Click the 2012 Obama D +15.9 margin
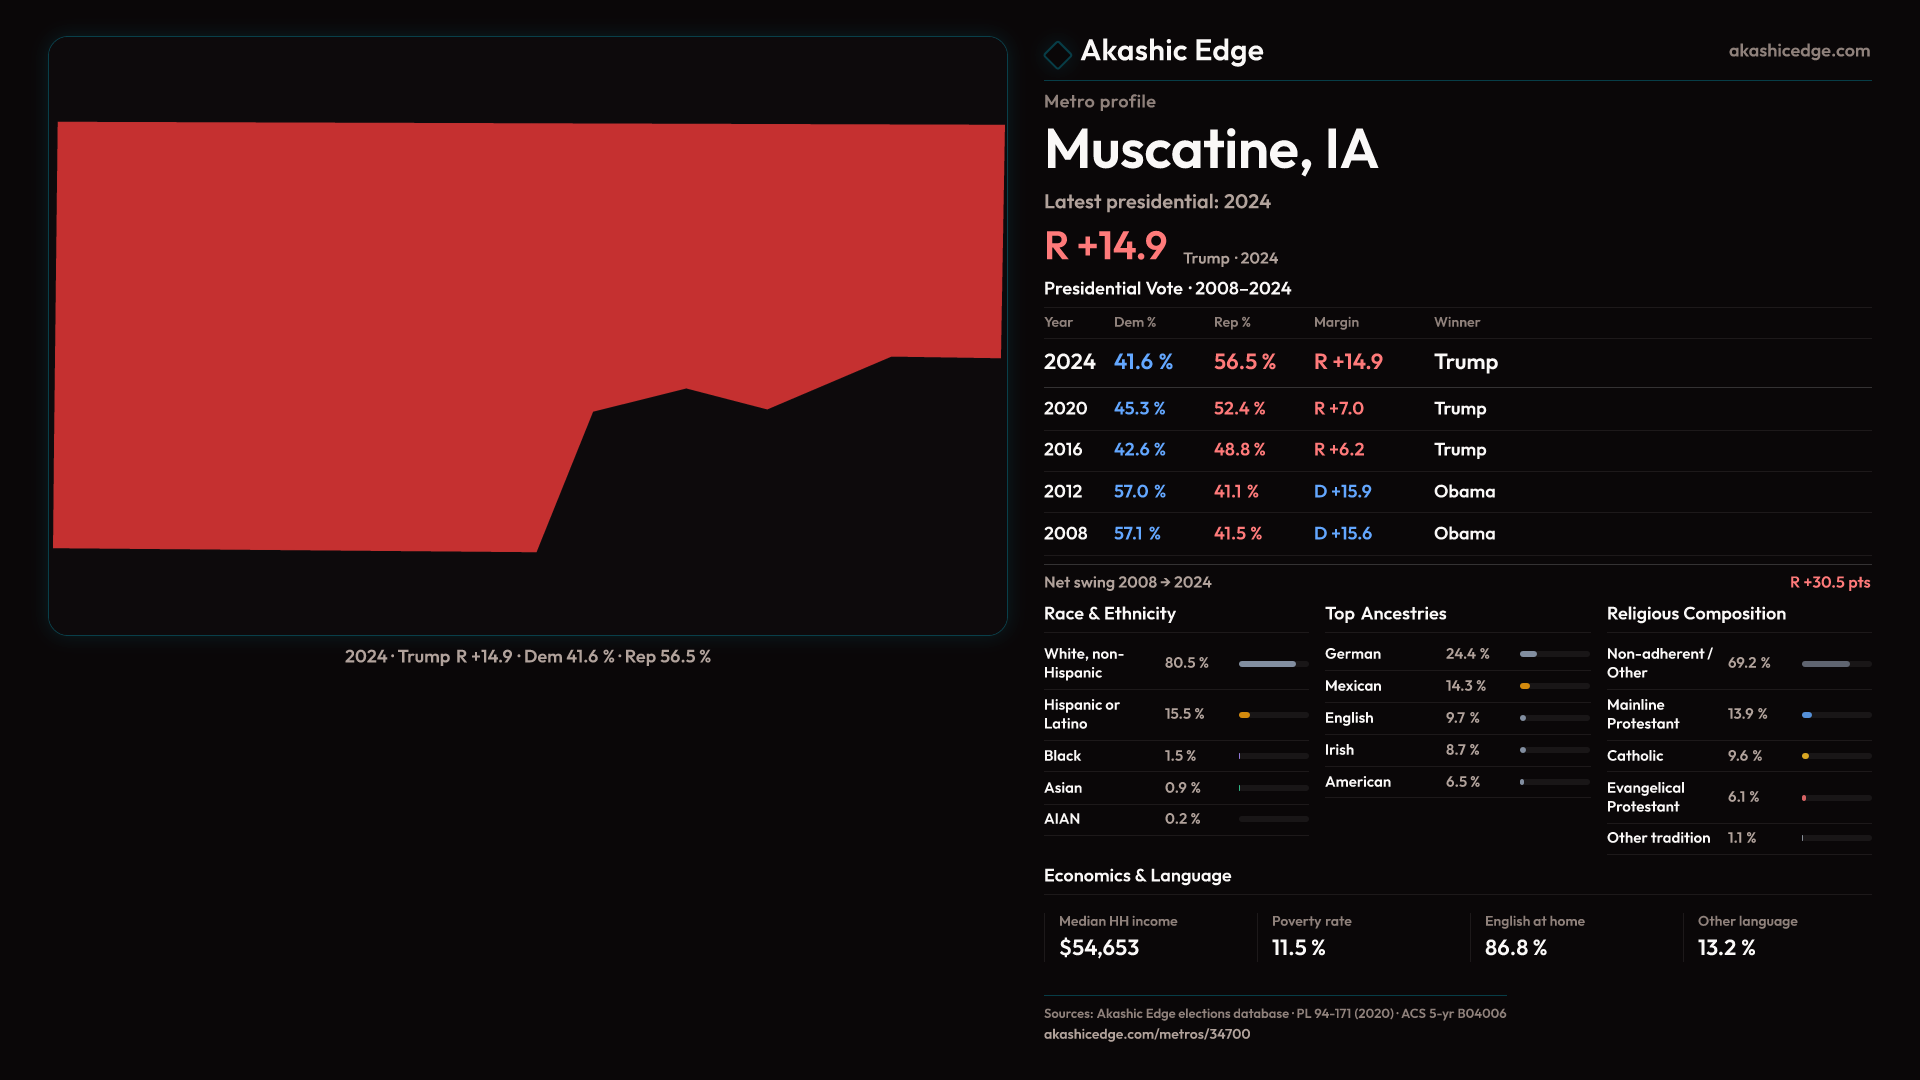Image resolution: width=1920 pixels, height=1080 pixels. [x=1342, y=492]
